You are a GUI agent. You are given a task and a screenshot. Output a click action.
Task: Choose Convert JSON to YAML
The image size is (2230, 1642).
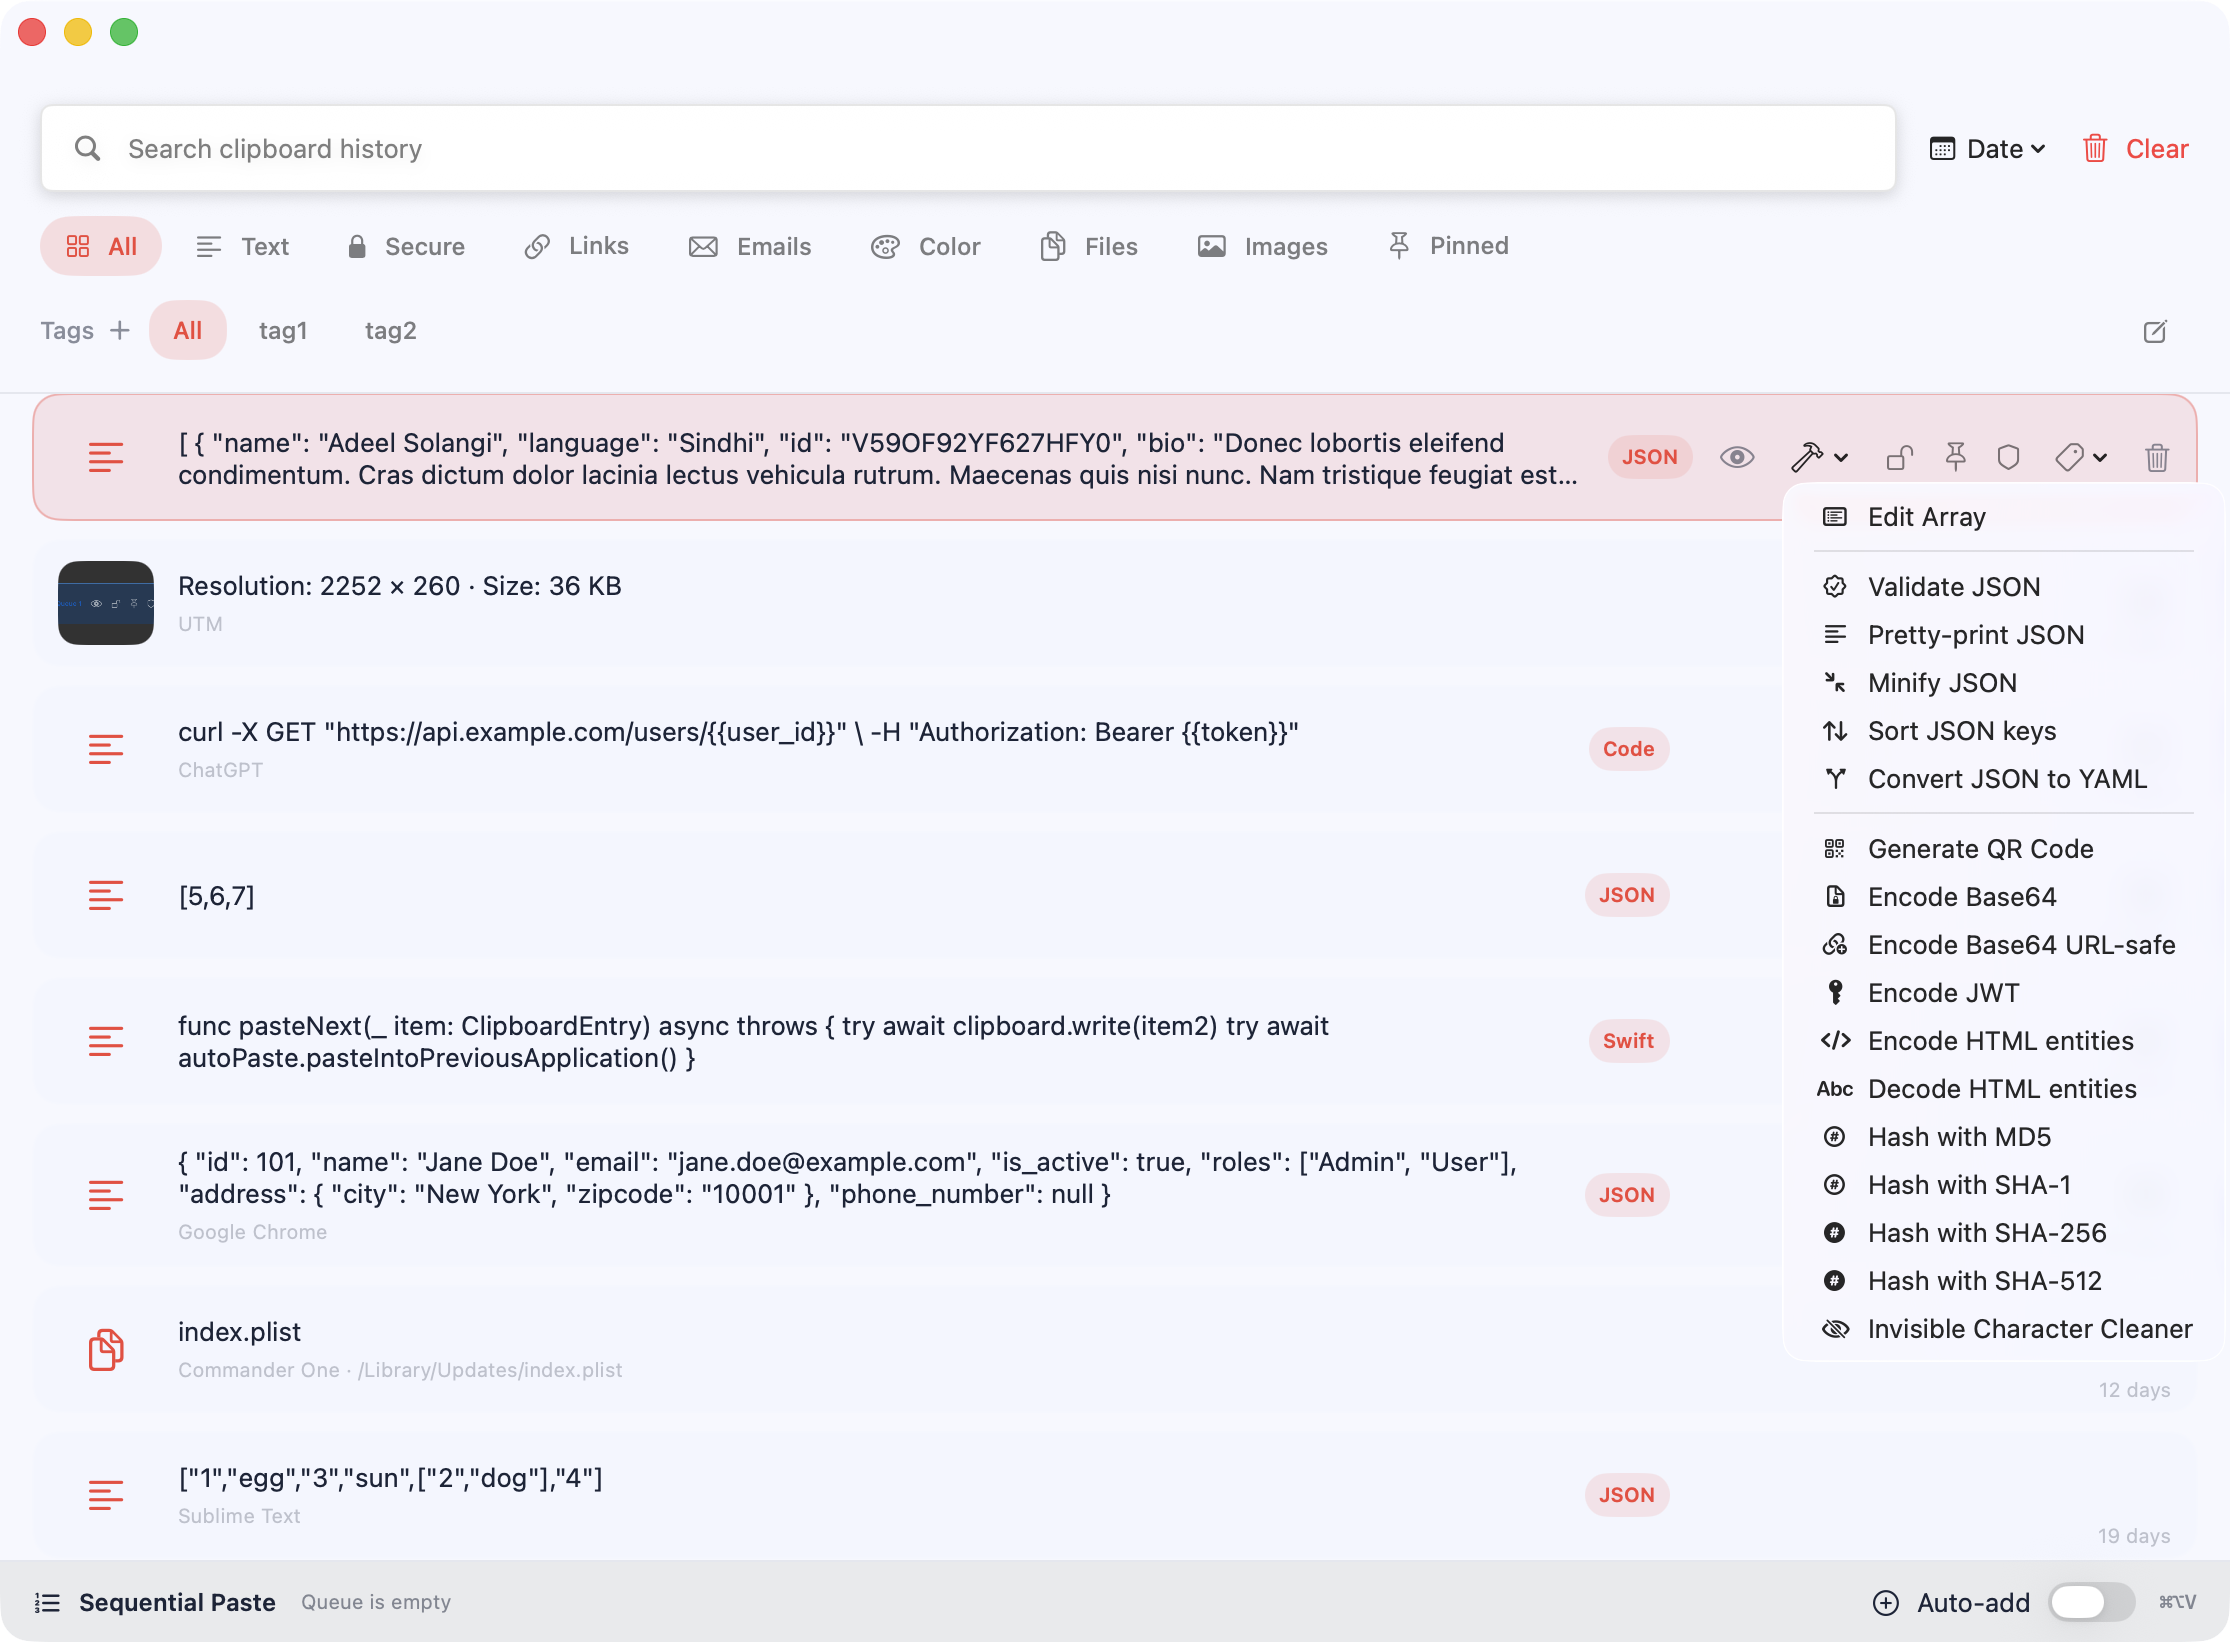click(2002, 779)
